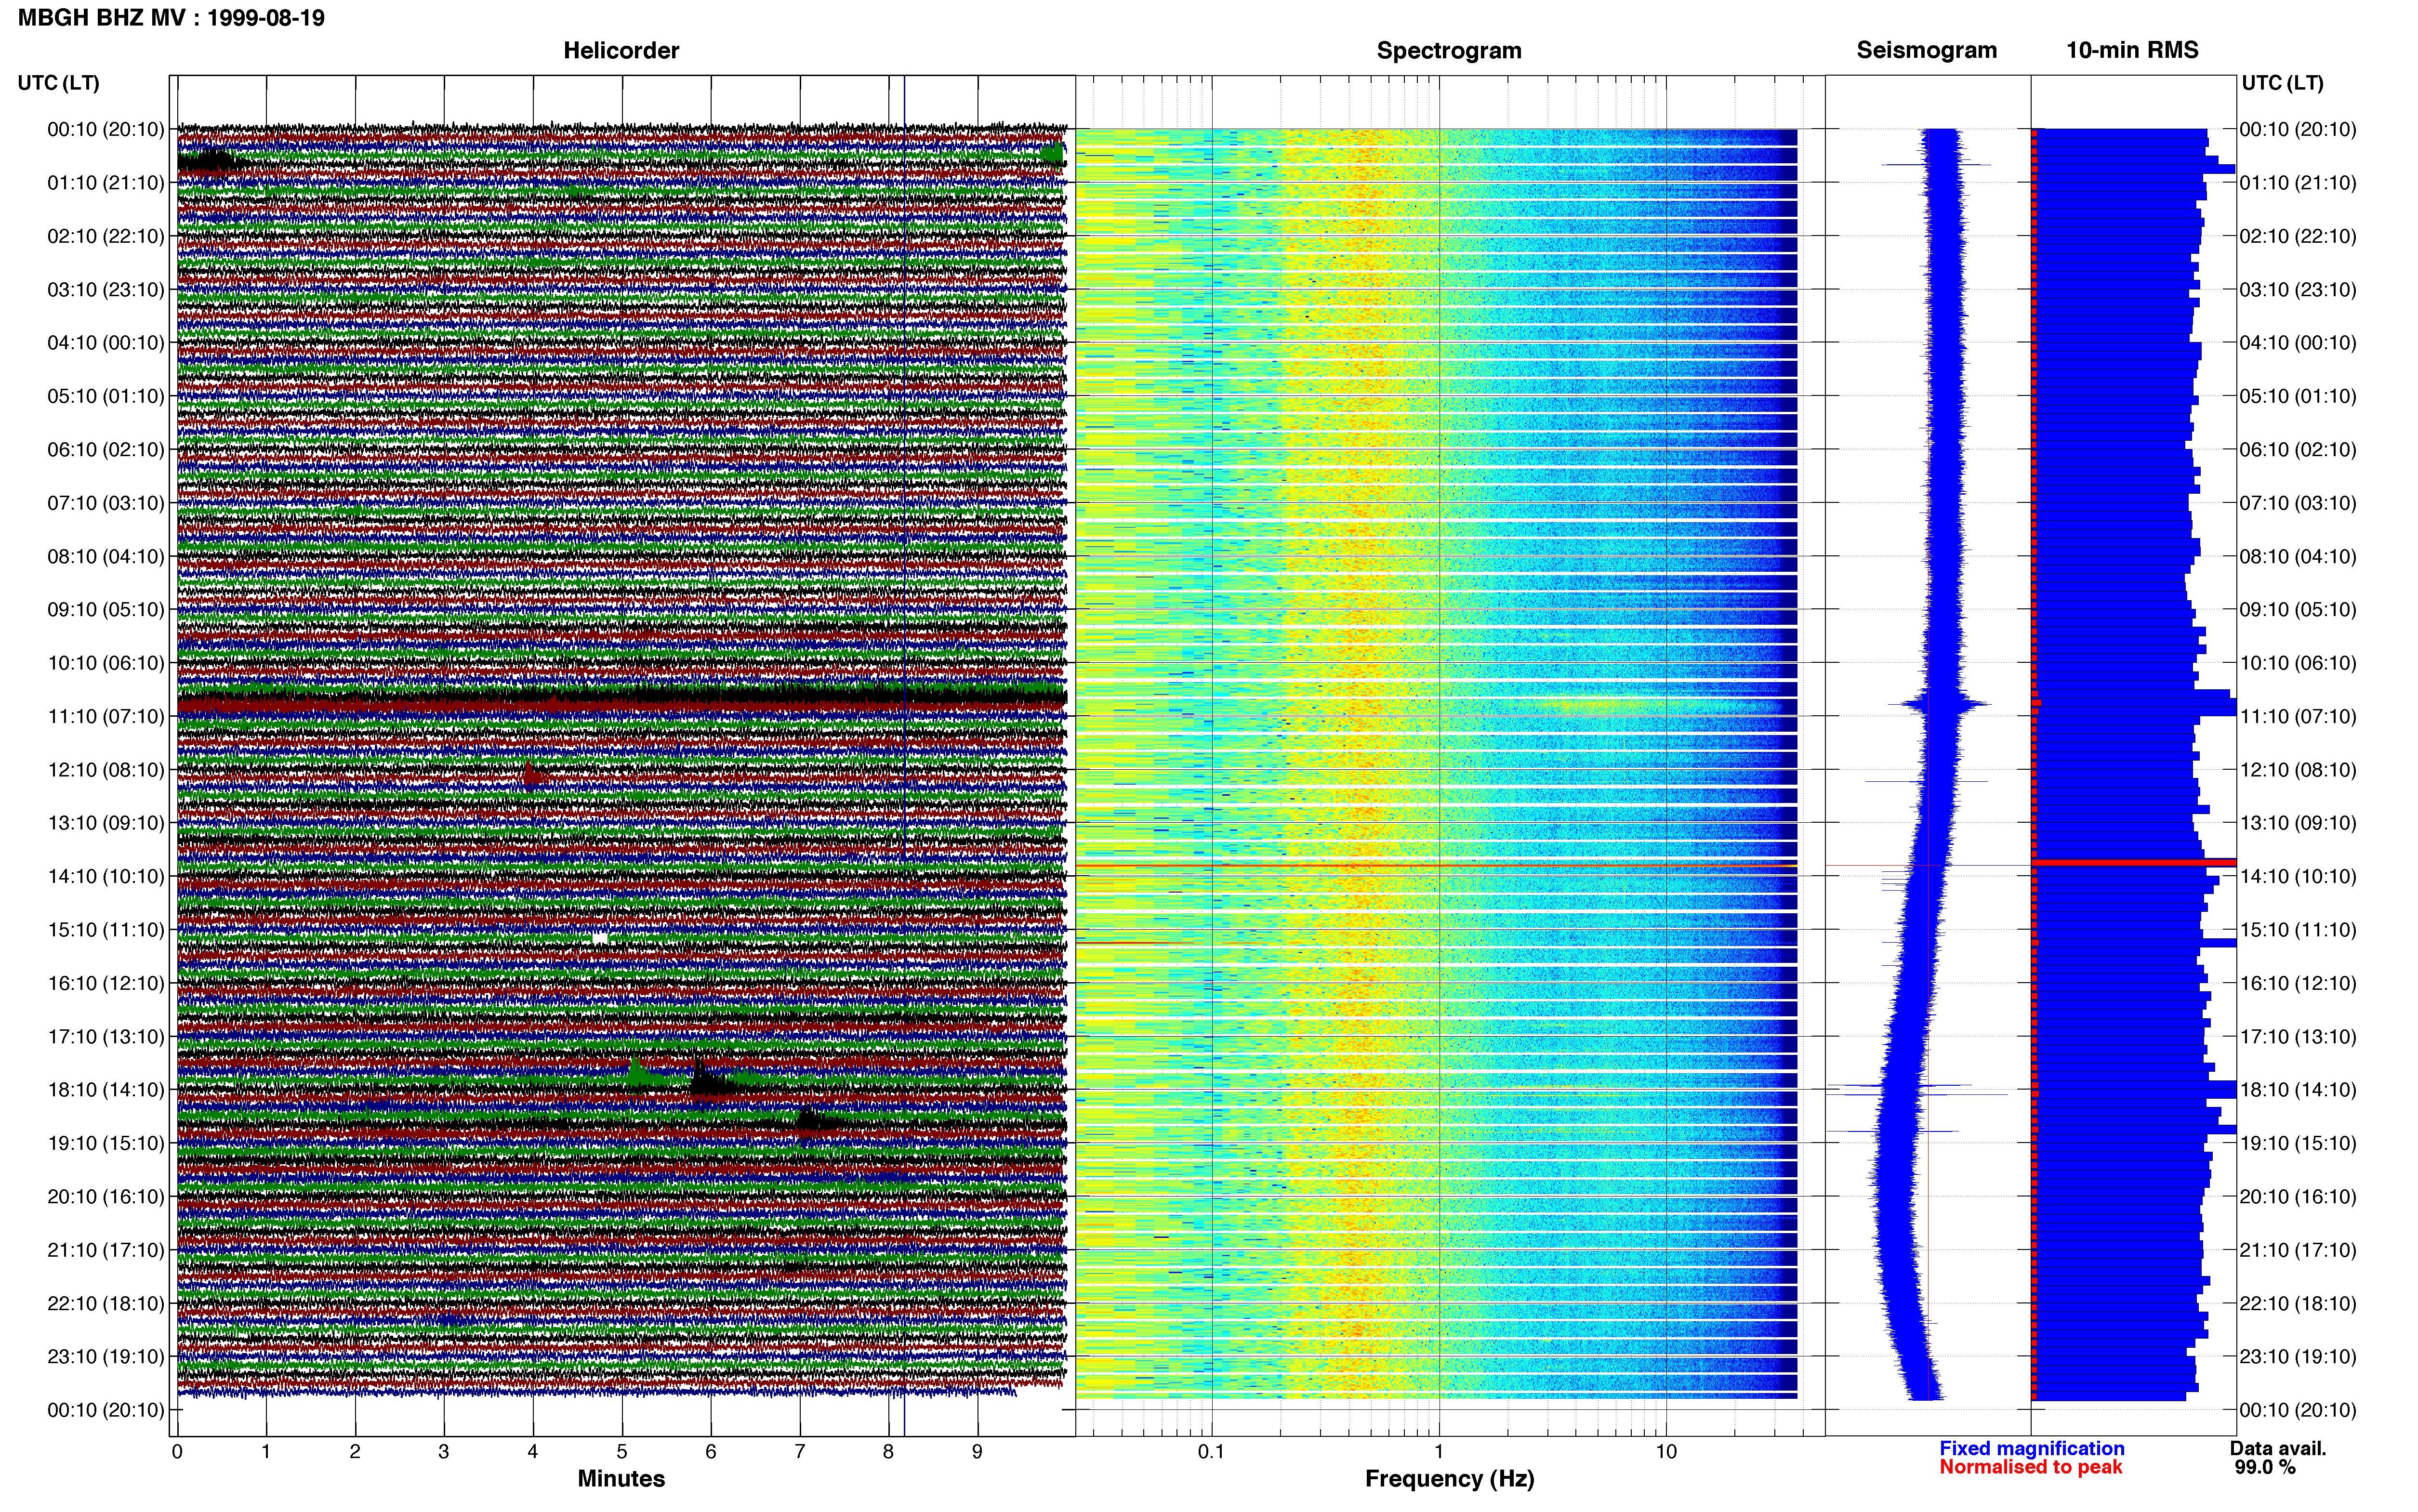2418x1512 pixels.
Task: Click right time label '09:10 (05:10)'
Action: [x=2298, y=610]
